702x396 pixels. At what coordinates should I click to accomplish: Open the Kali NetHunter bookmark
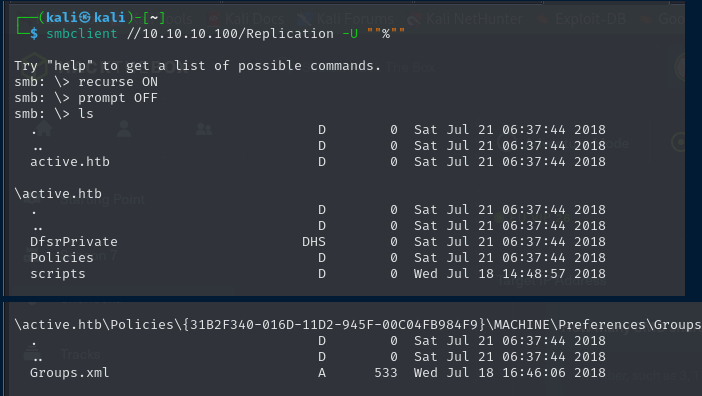[x=474, y=19]
